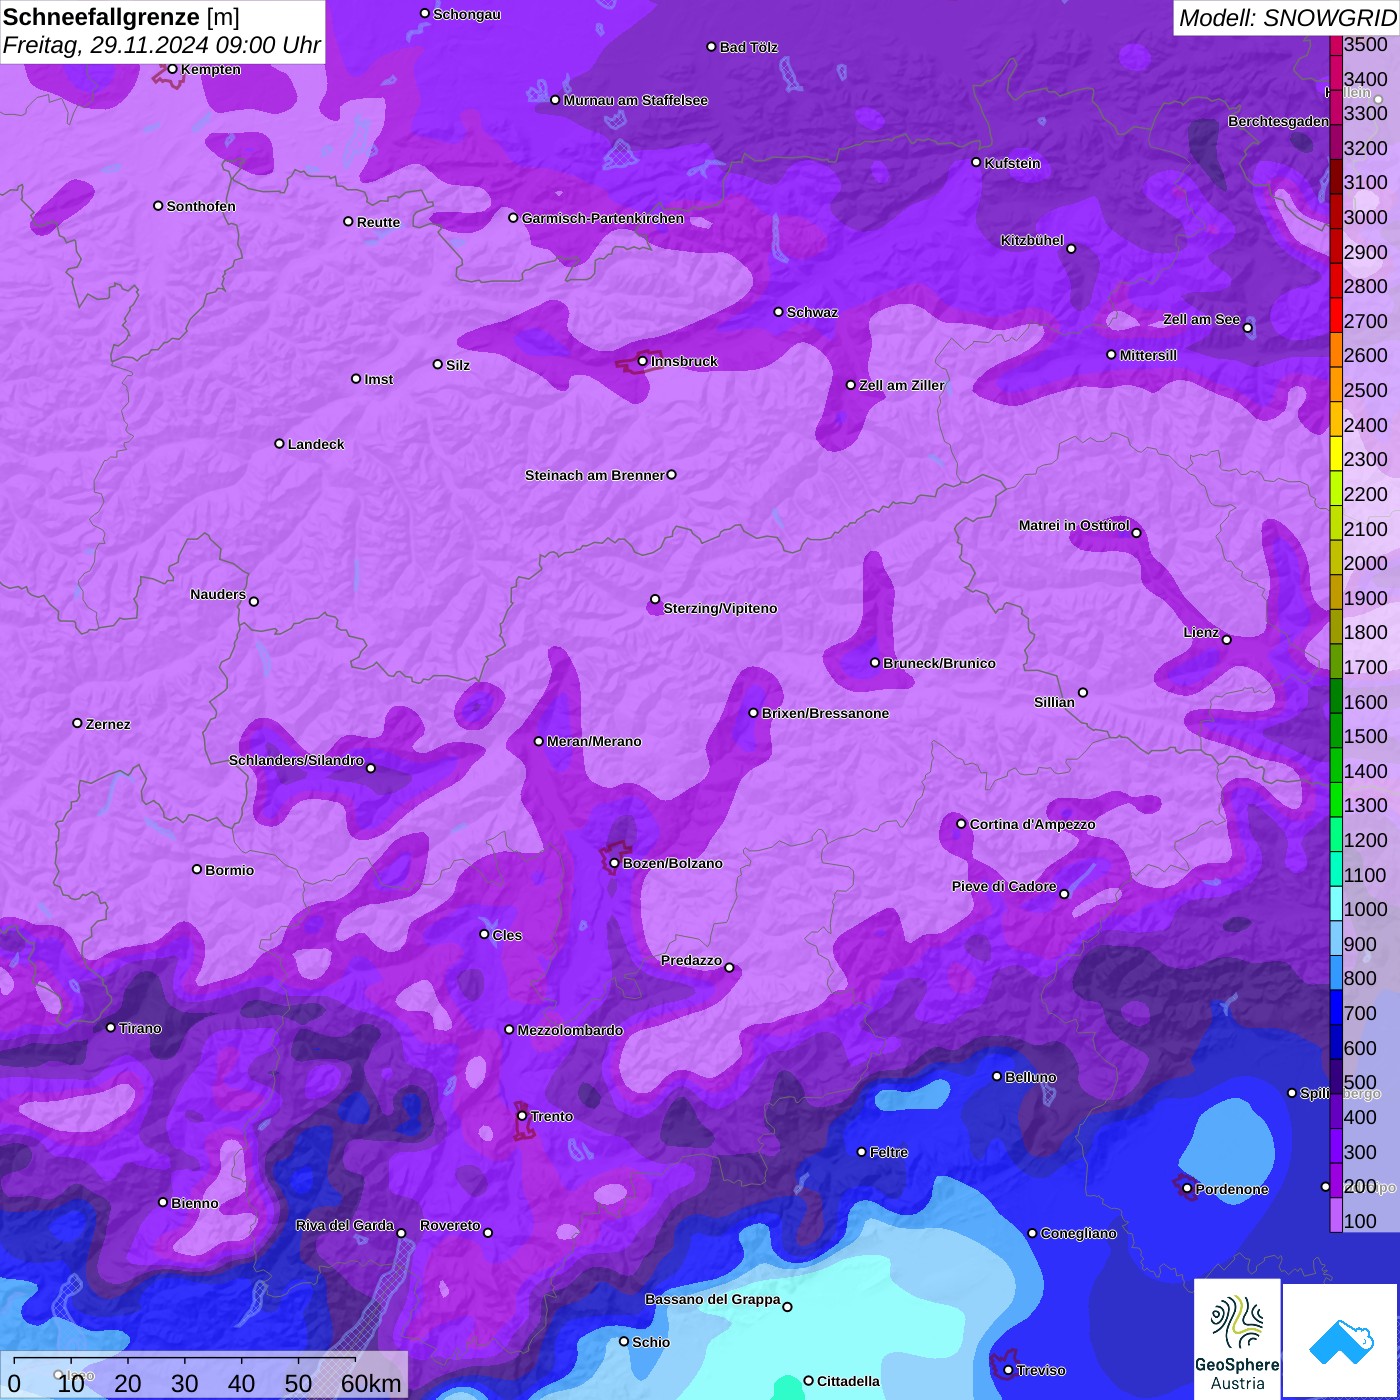Click the Pordenone city marker
The height and width of the screenshot is (1400, 1400).
point(1187,1189)
